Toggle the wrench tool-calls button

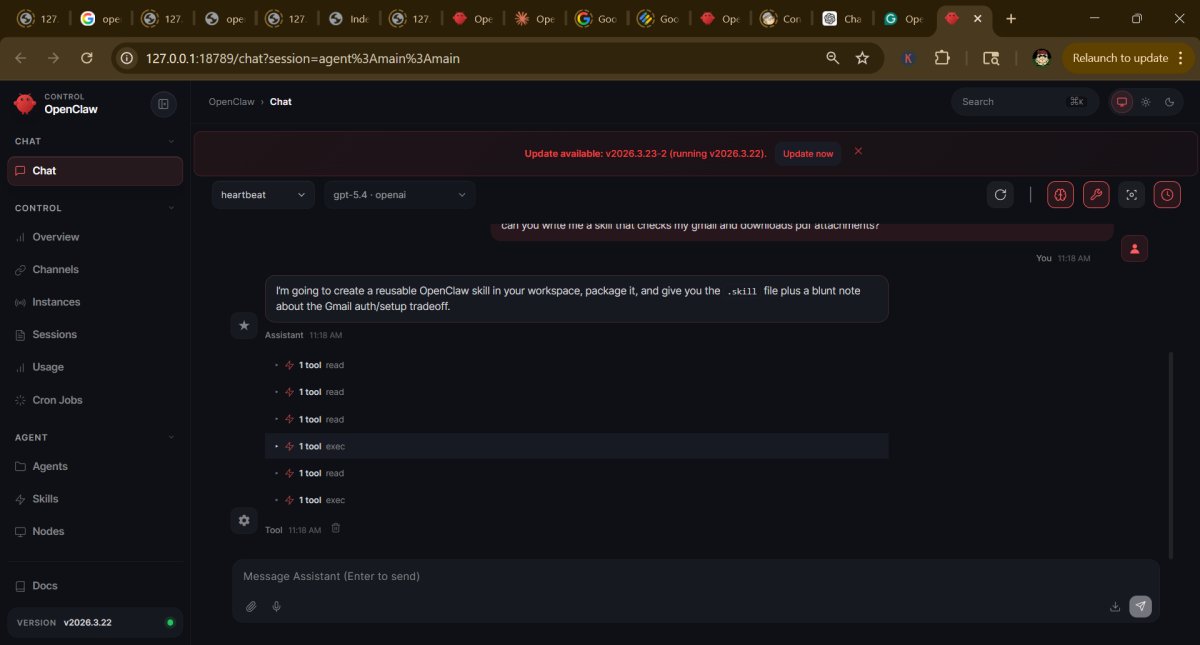click(1096, 195)
